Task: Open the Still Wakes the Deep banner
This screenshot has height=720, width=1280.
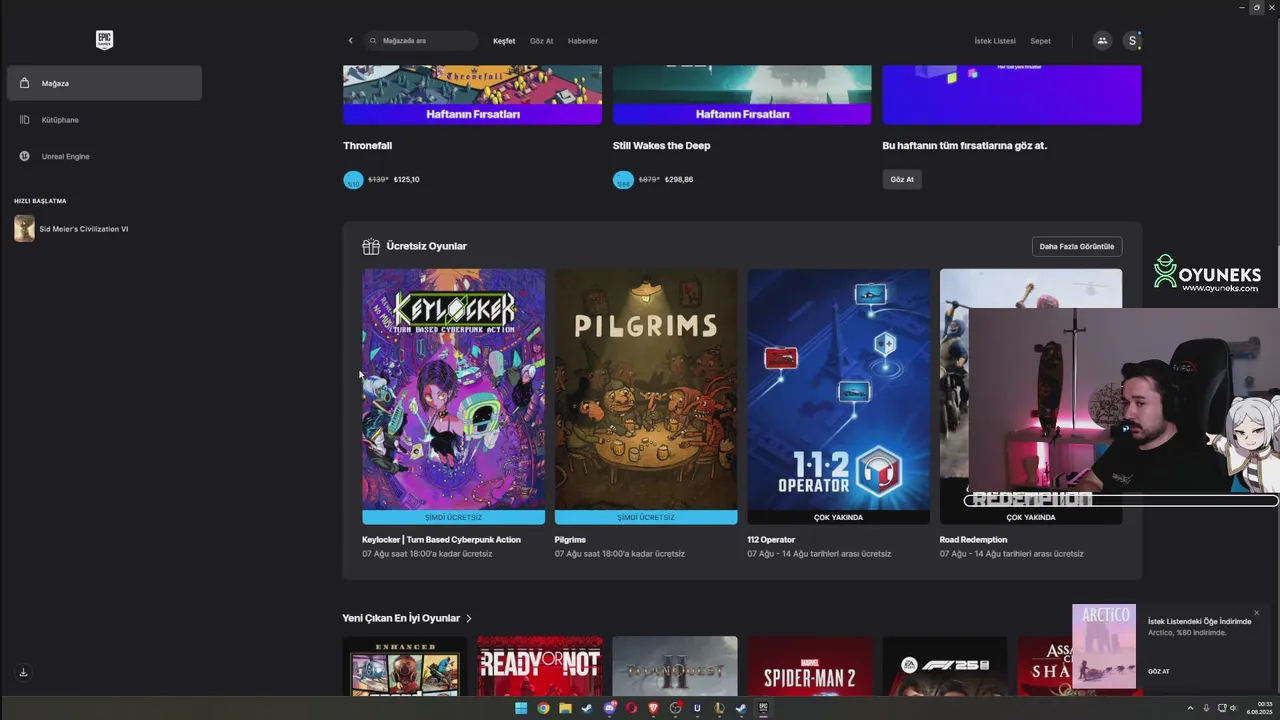Action: tap(742, 95)
